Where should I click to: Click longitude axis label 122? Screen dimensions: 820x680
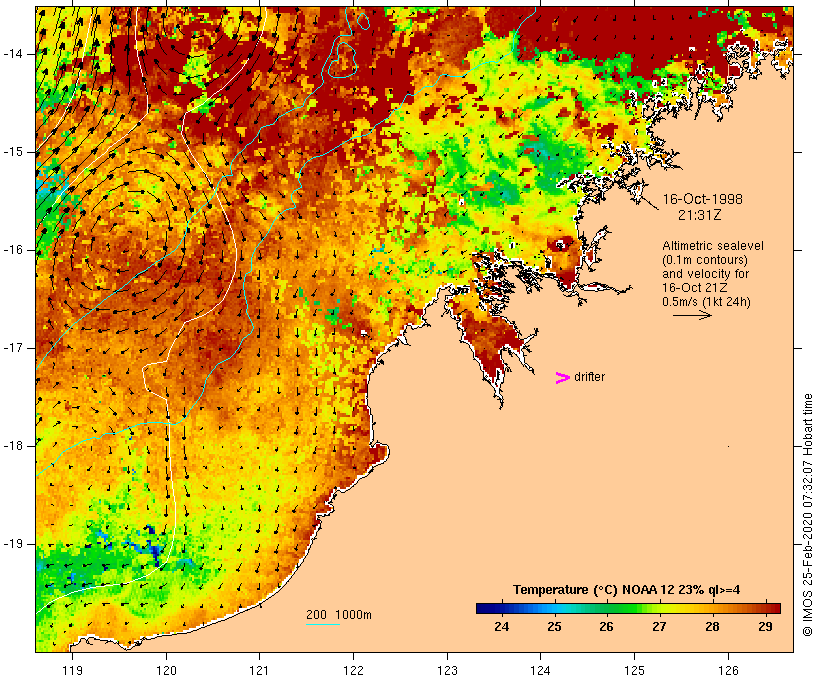354,671
